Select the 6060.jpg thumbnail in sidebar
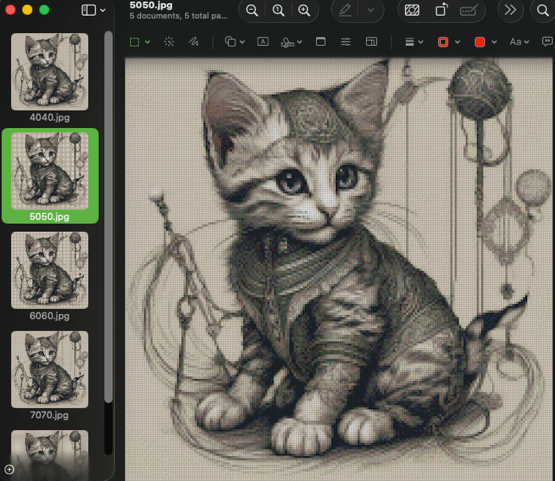The width and height of the screenshot is (555, 481). (x=50, y=276)
